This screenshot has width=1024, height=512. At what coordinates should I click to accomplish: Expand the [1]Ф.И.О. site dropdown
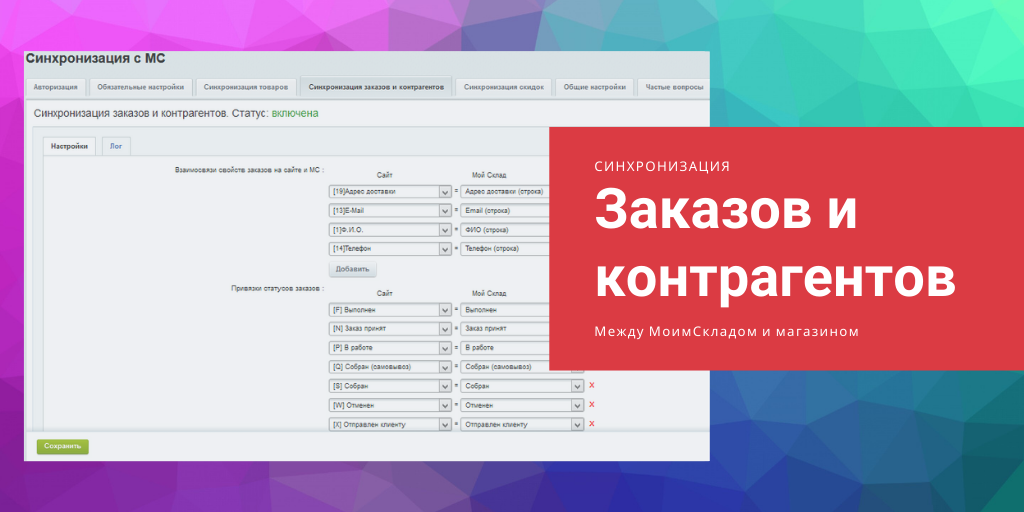pyautogui.click(x=390, y=229)
